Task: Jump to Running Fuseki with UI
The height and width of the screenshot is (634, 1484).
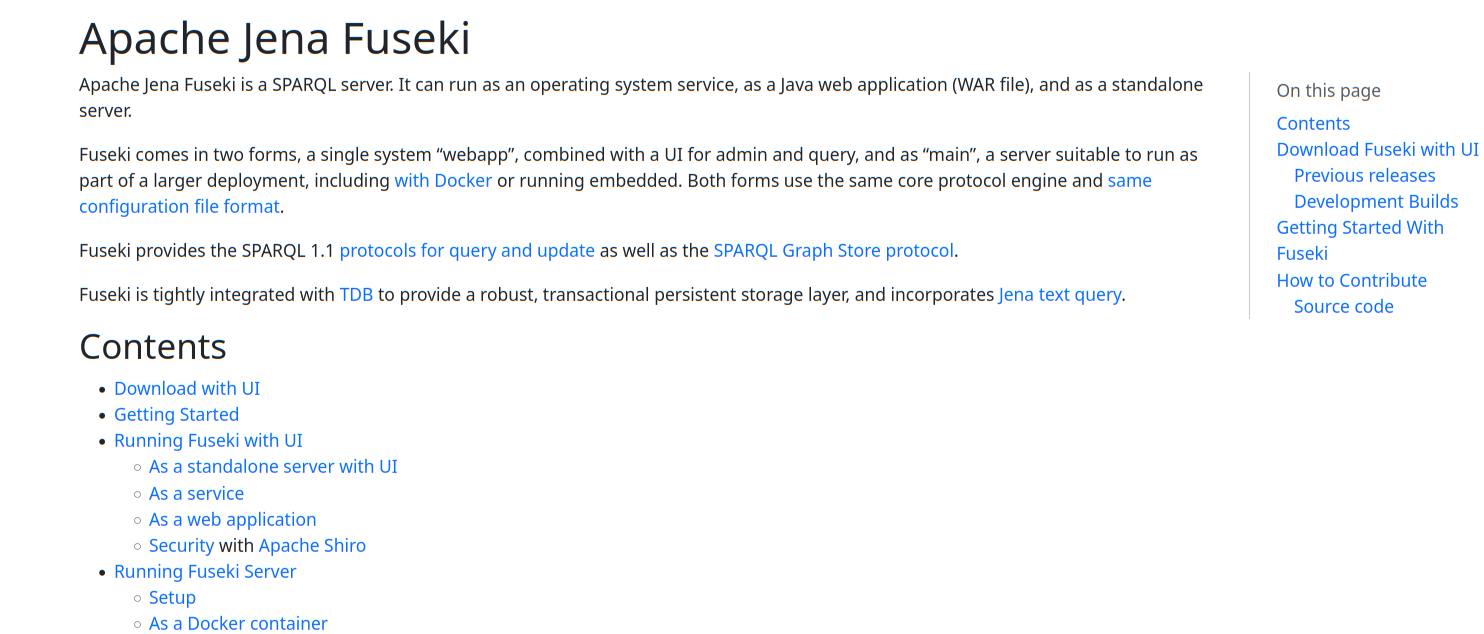Action: [208, 441]
